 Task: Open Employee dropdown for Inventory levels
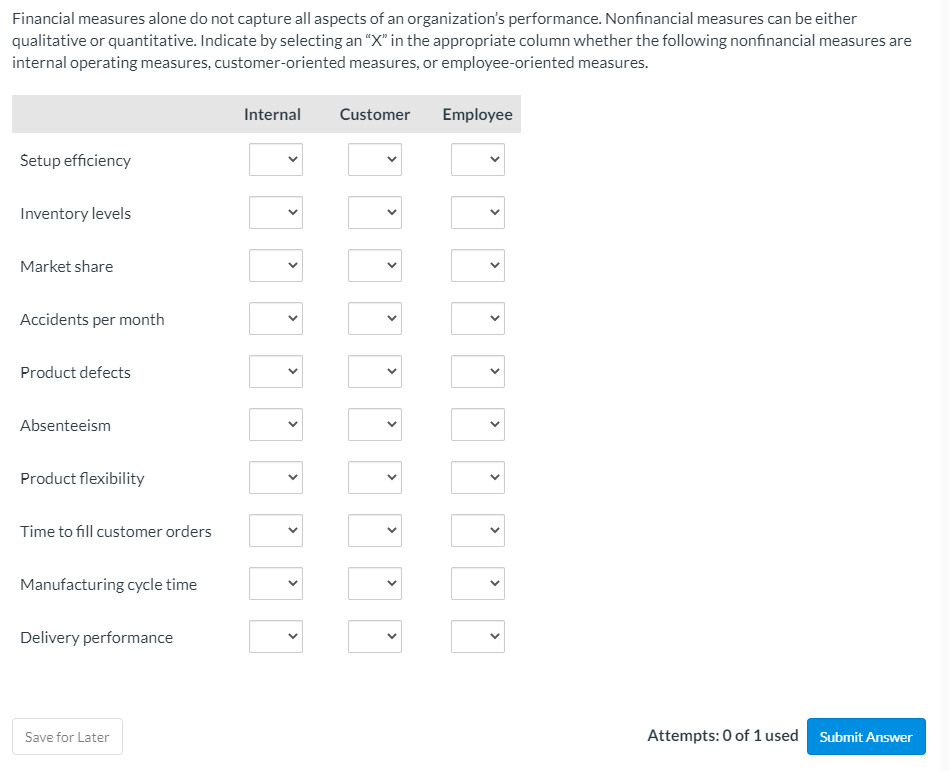[x=477, y=212]
